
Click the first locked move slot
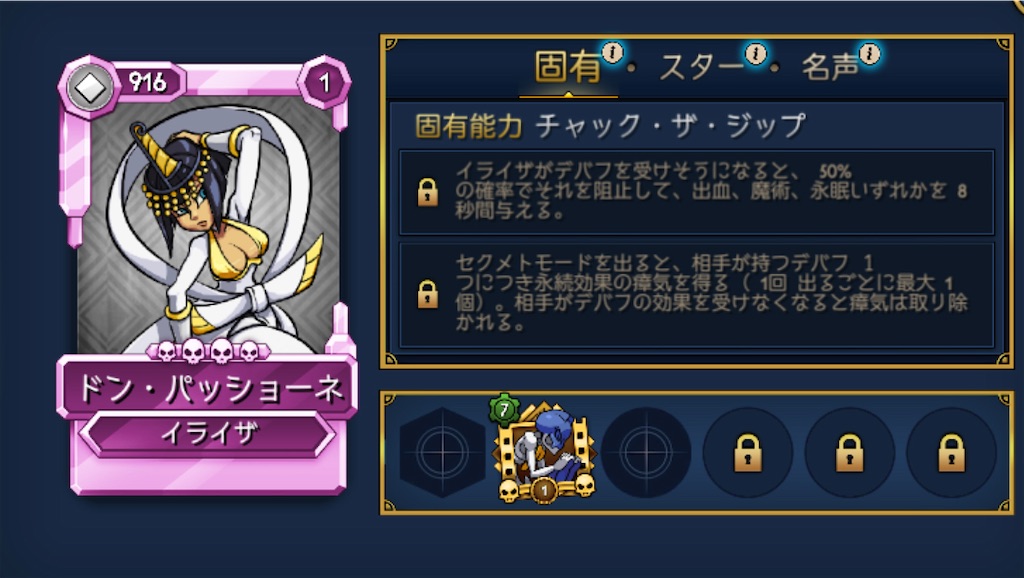coord(748,452)
